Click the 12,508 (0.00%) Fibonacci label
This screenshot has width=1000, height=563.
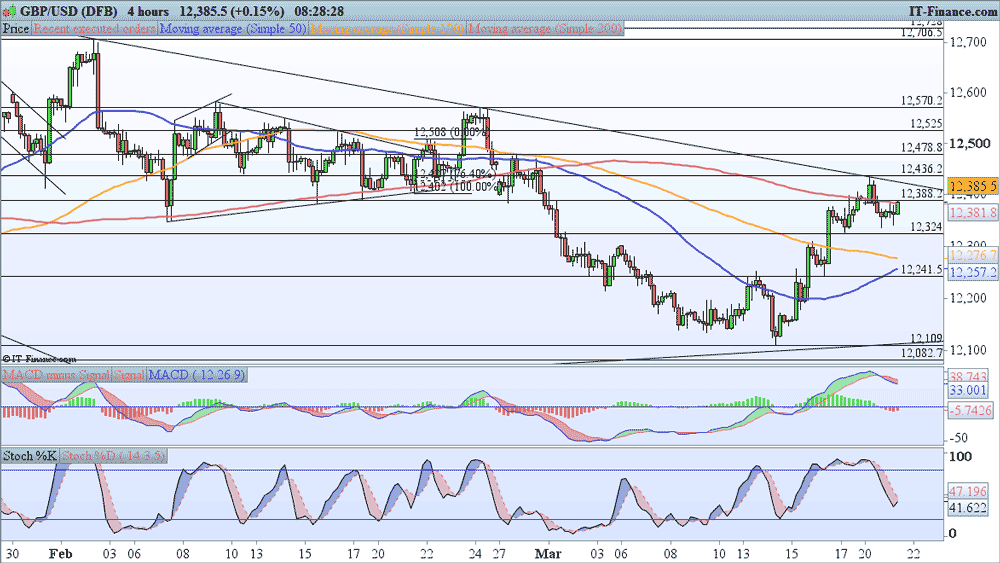[451, 133]
